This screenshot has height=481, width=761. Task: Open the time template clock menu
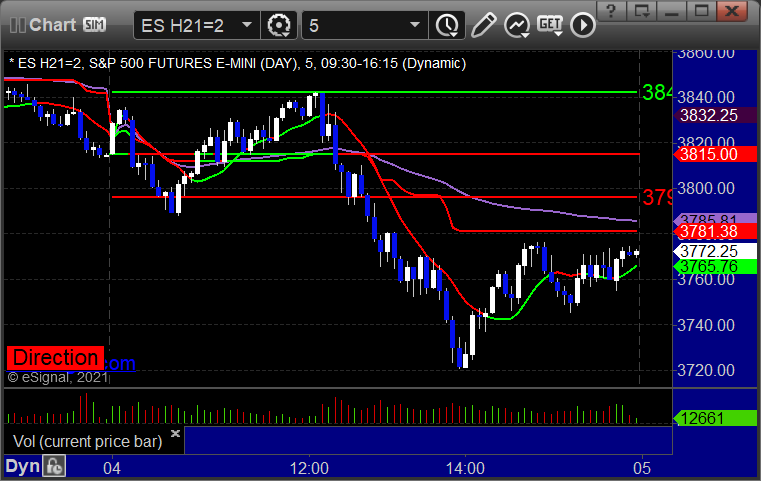point(447,25)
